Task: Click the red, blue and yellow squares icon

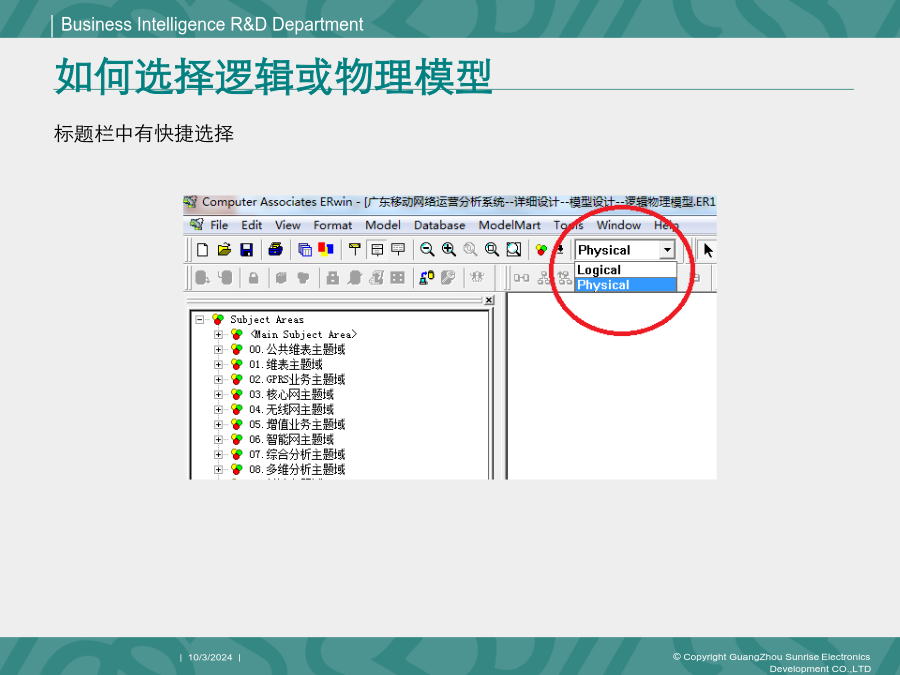Action: coord(326,249)
